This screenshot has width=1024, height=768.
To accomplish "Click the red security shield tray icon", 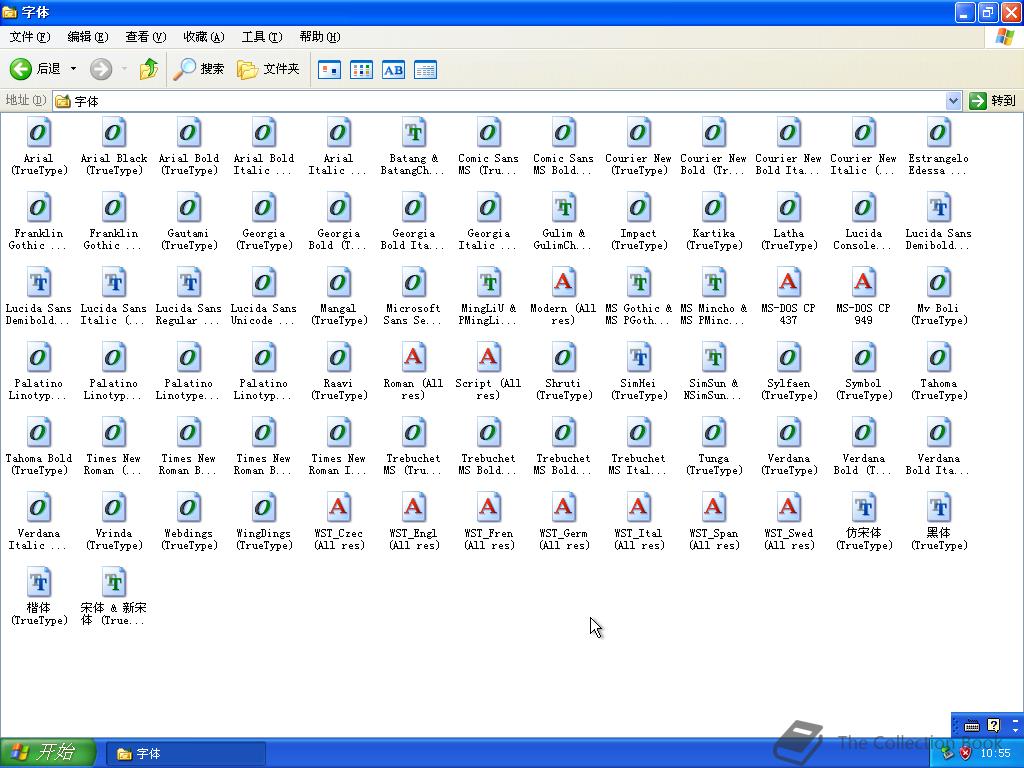I will point(965,754).
